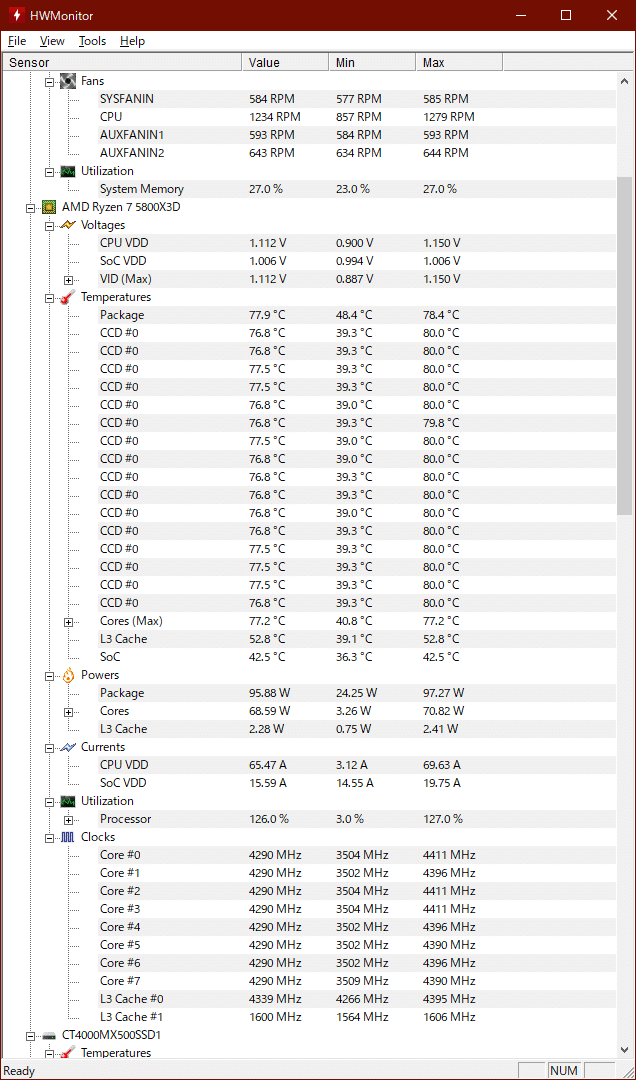Select the AMD Ryzen 7 5800X3D chip icon
The height and width of the screenshot is (1080, 636).
(49, 207)
